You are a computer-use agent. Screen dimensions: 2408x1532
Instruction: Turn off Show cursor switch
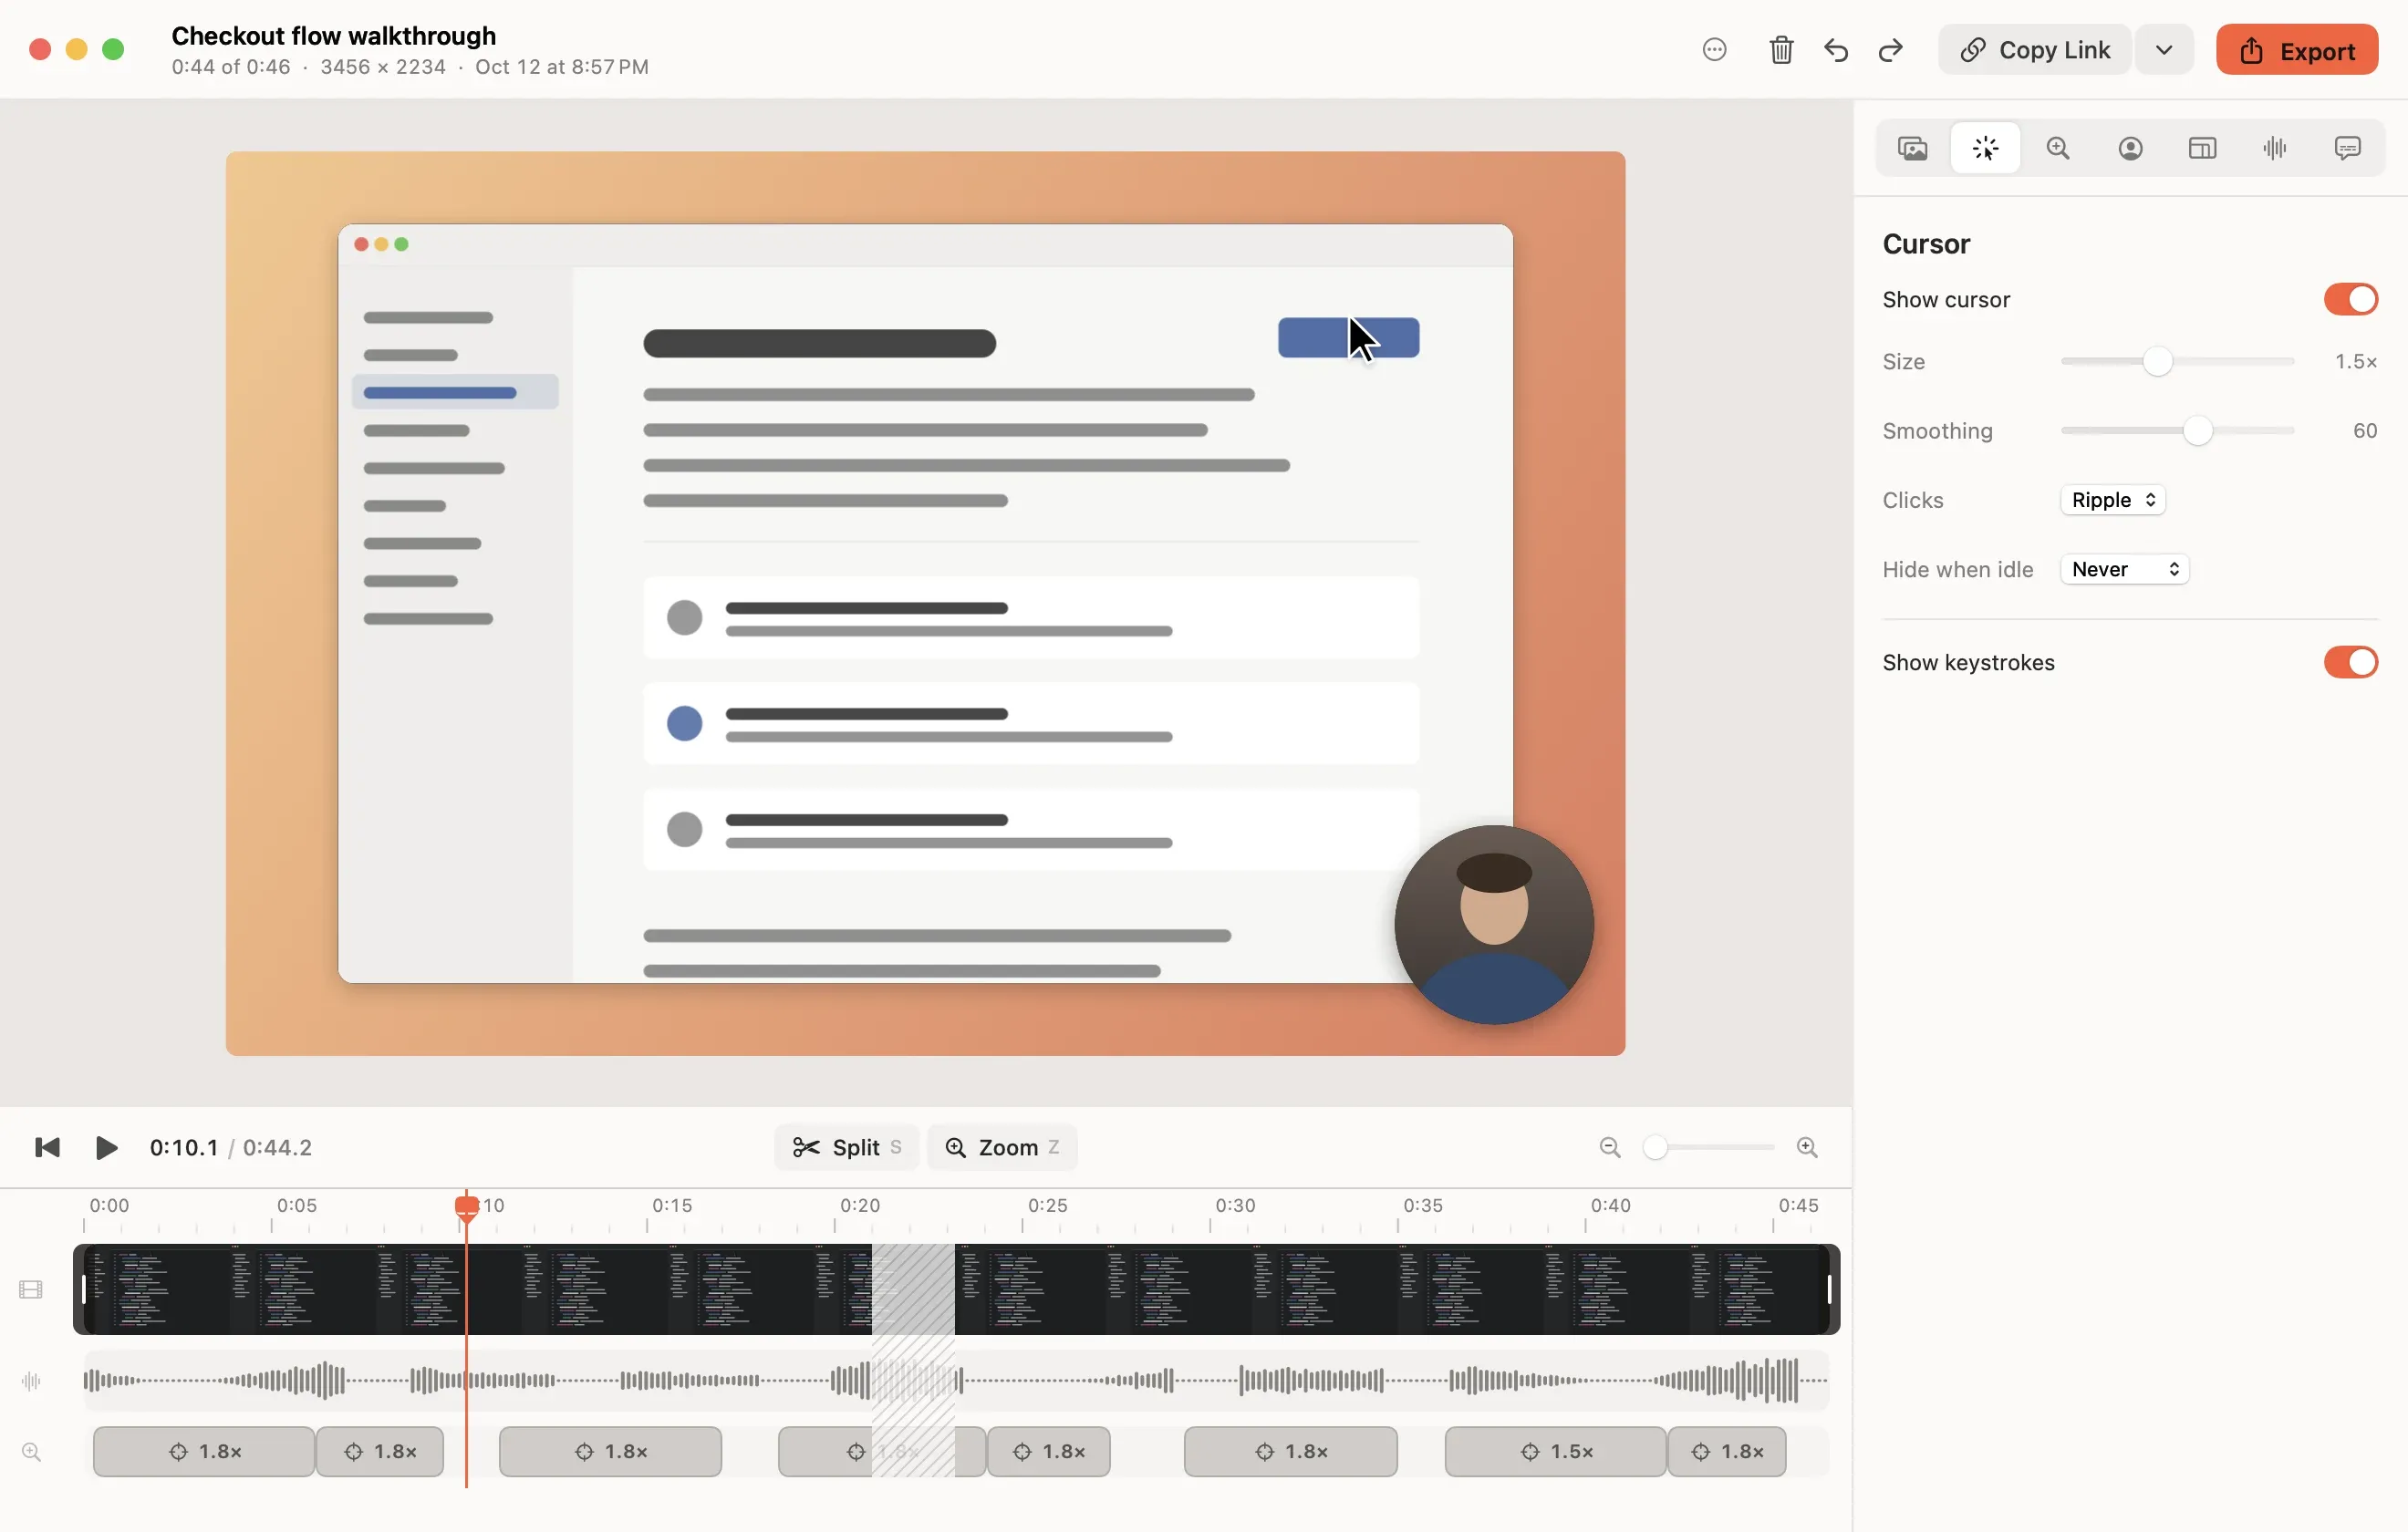tap(2350, 299)
